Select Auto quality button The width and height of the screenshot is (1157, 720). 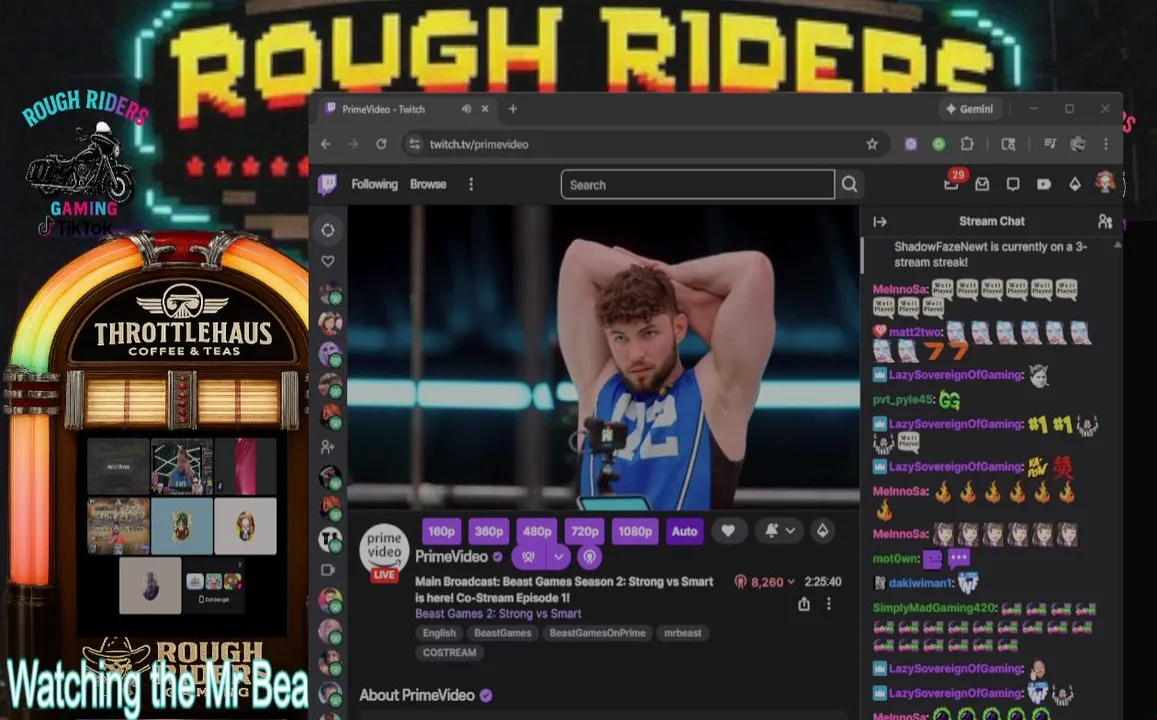684,531
